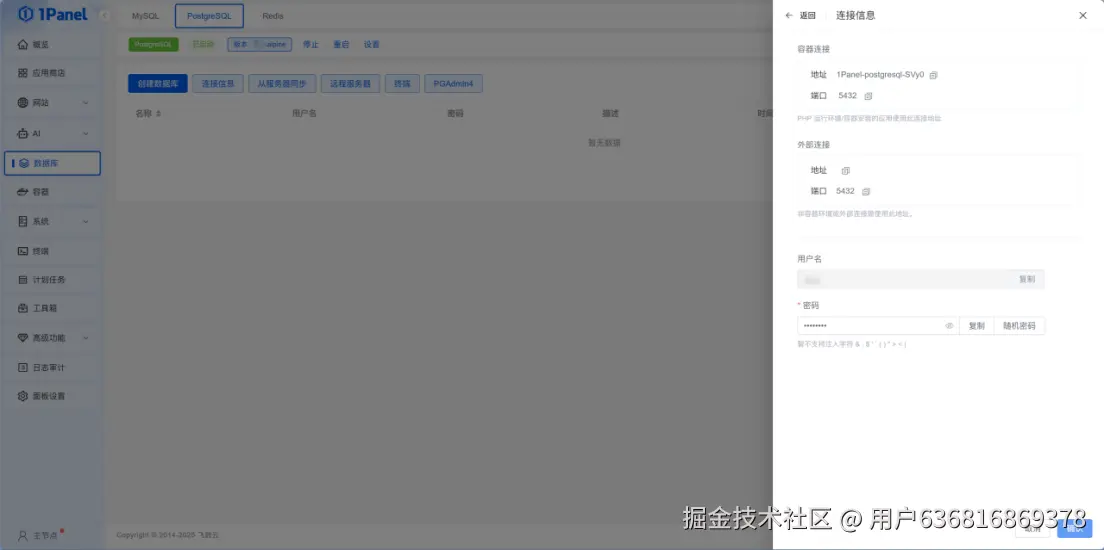1104x550 pixels.
Task: Expand the 系统 submenu chevron
Action: coord(85,221)
